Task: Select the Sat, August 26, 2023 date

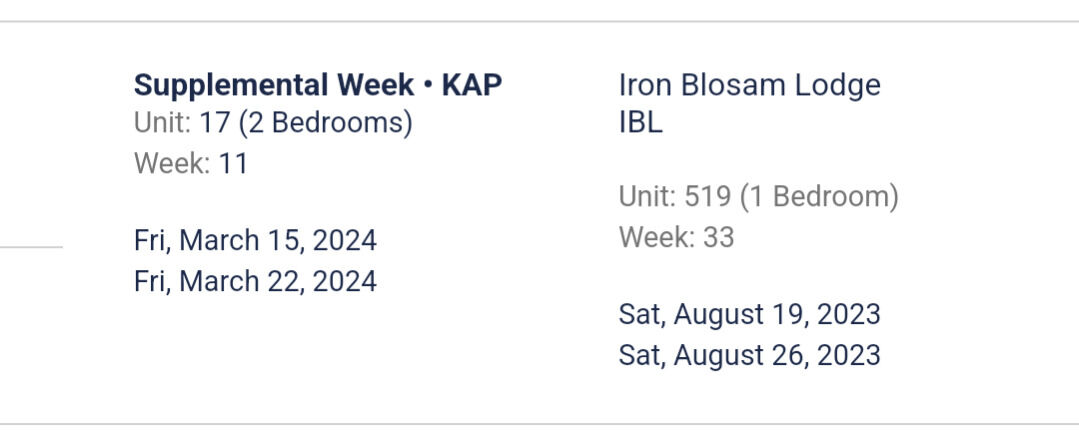Action: click(749, 355)
